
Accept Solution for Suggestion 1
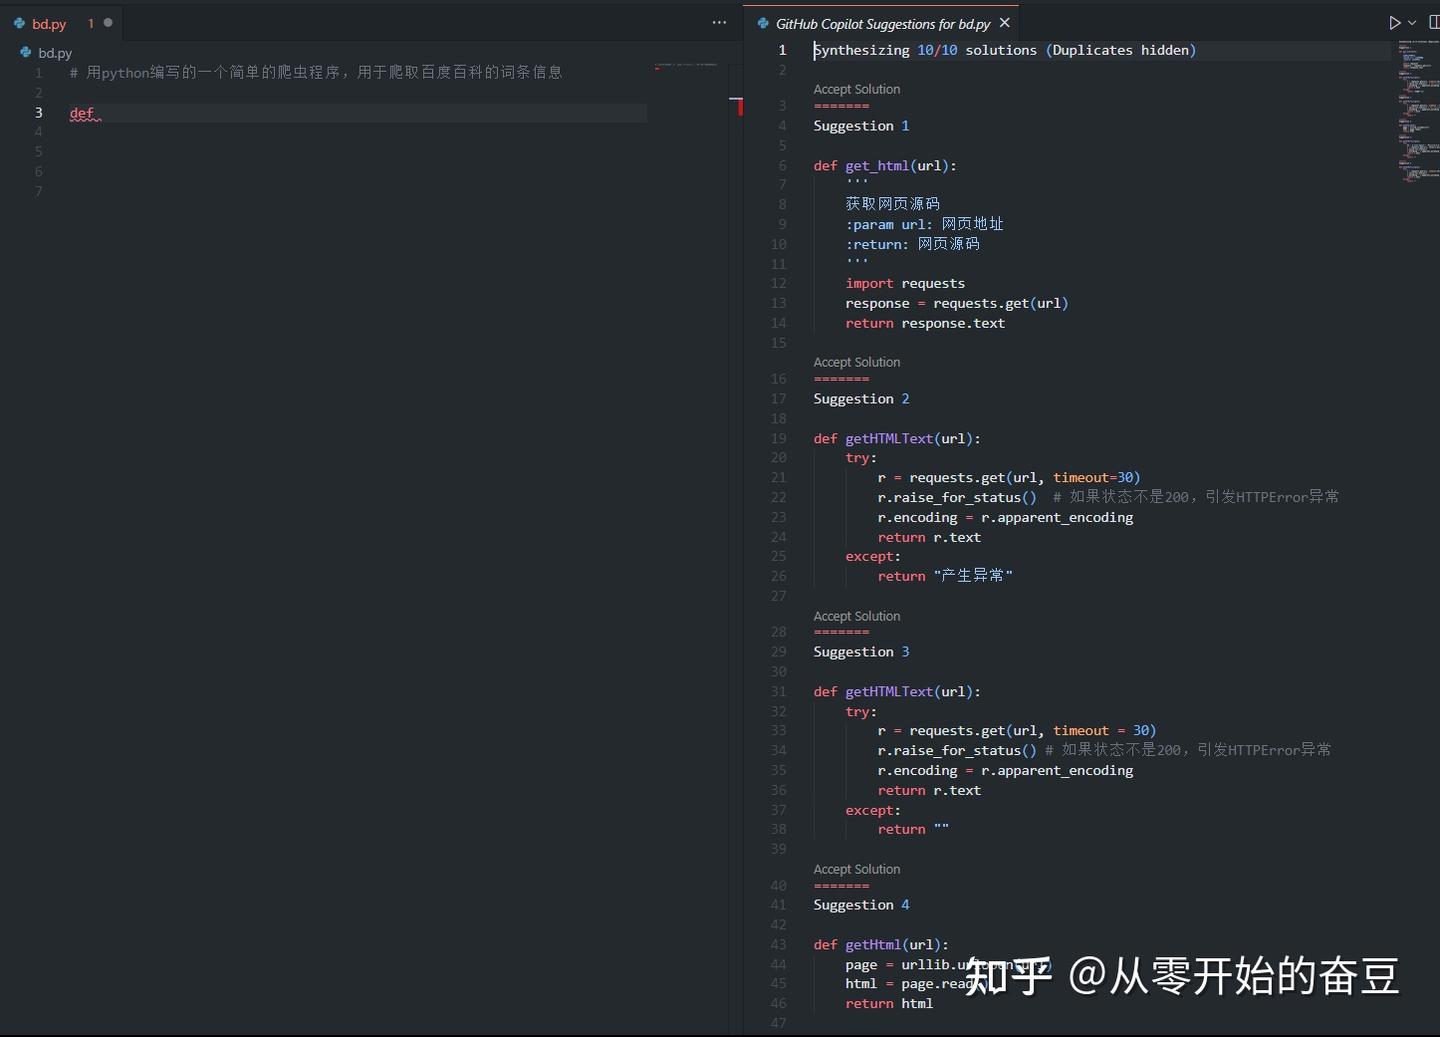(856, 89)
